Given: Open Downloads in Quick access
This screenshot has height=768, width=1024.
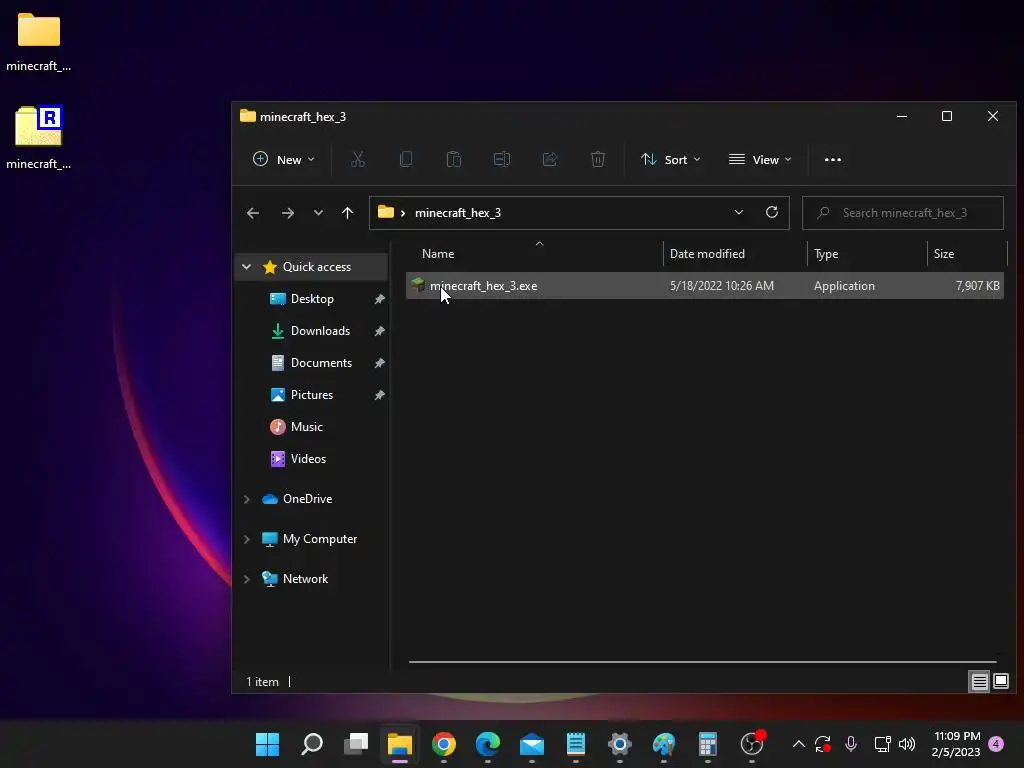Looking at the screenshot, I should pyautogui.click(x=320, y=331).
